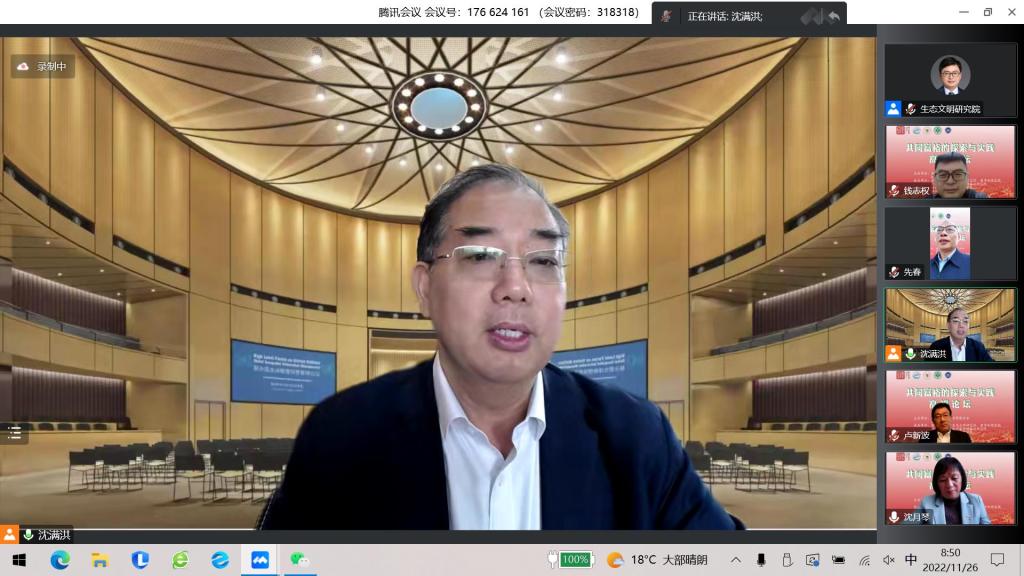Image resolution: width=1024 pixels, height=576 pixels.
Task: Open WeChat from the taskbar
Action: click(299, 559)
